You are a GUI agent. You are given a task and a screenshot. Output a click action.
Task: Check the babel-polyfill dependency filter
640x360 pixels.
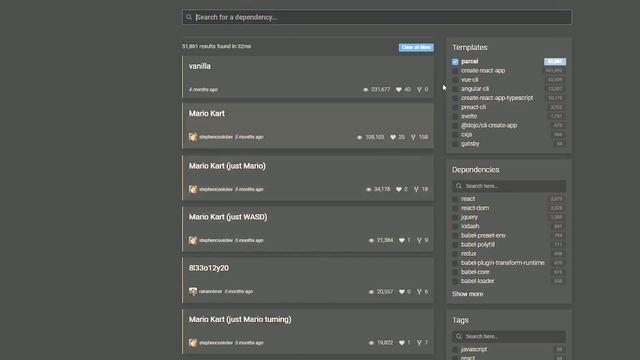coord(455,245)
